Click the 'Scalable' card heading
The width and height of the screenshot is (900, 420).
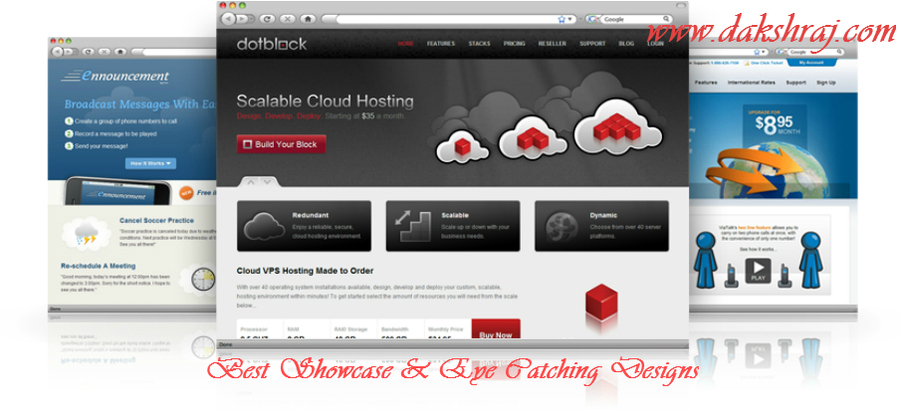click(455, 216)
